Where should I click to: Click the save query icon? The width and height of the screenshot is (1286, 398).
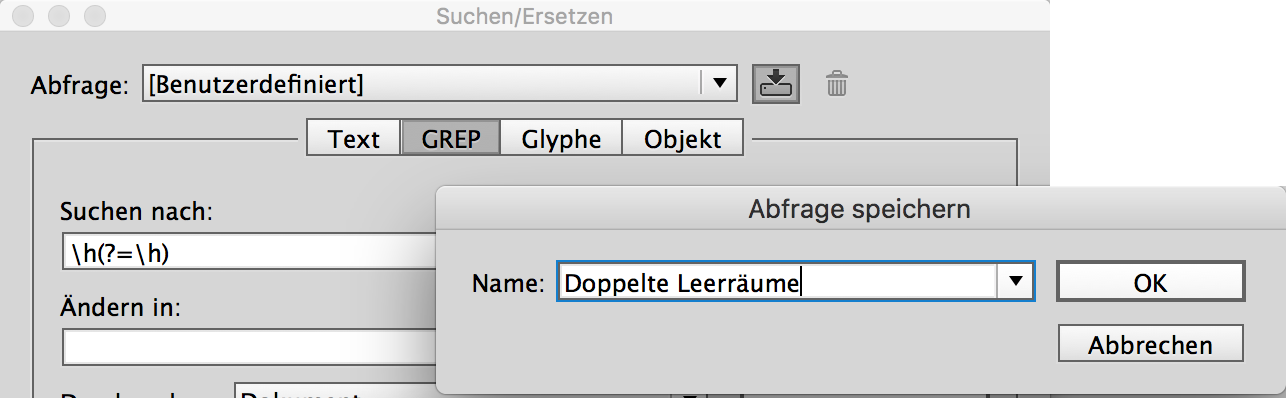click(x=776, y=84)
